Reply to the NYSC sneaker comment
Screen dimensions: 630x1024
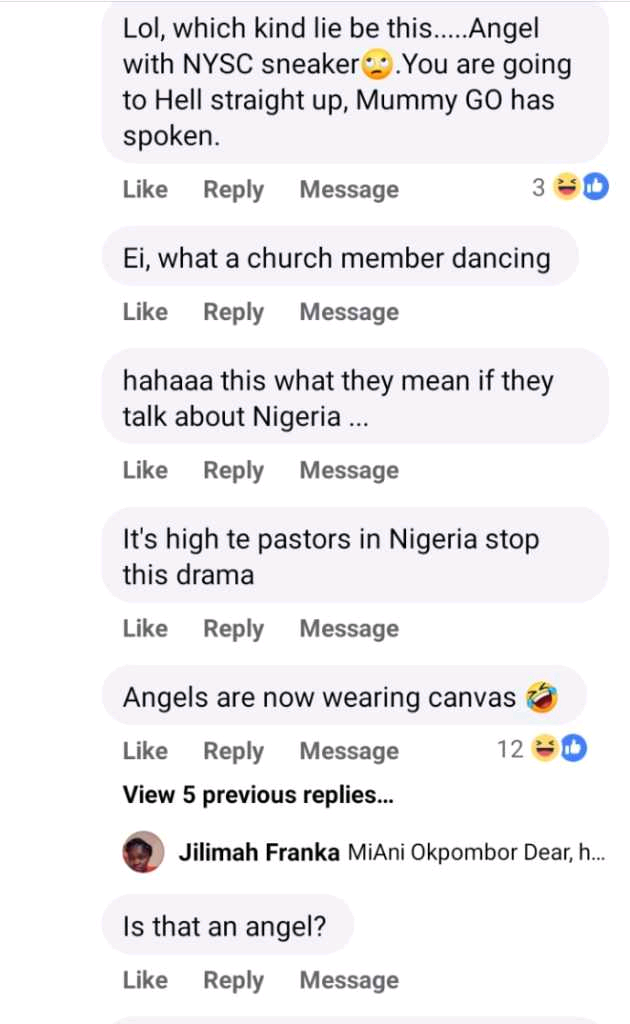[233, 189]
